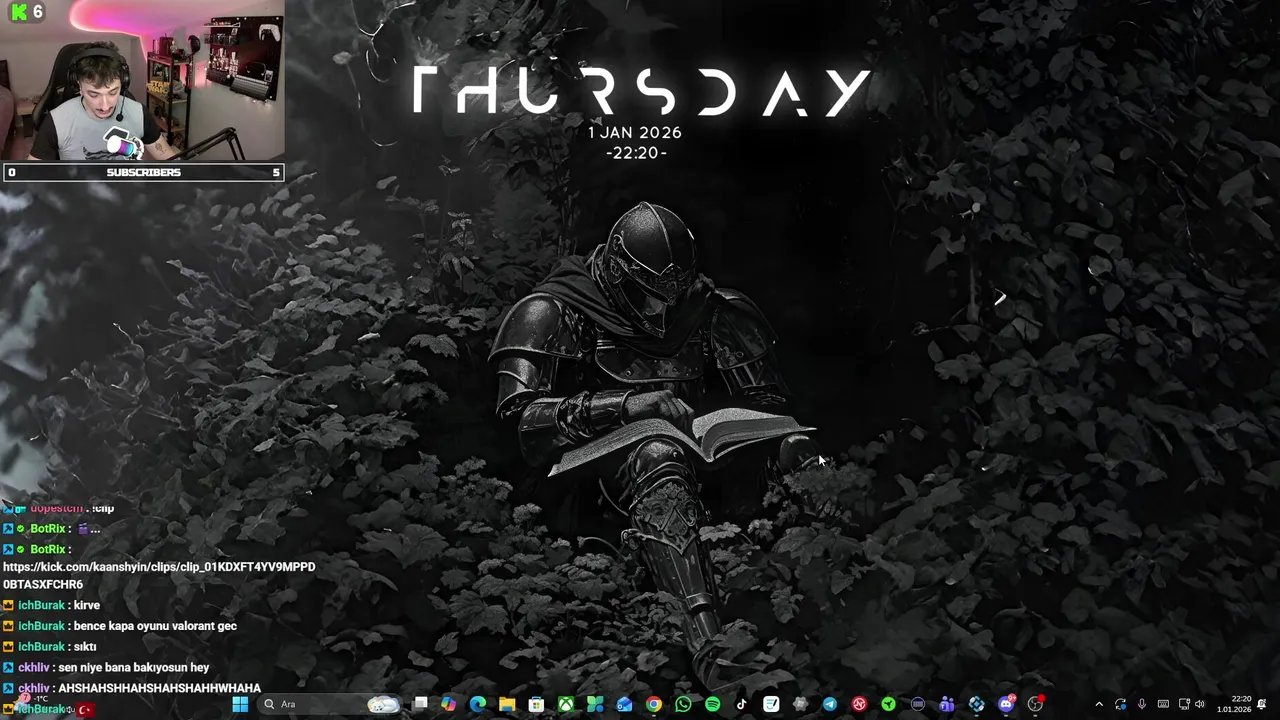The image size is (1280, 720).
Task: Show hidden system tray icons
Action: point(1099,704)
